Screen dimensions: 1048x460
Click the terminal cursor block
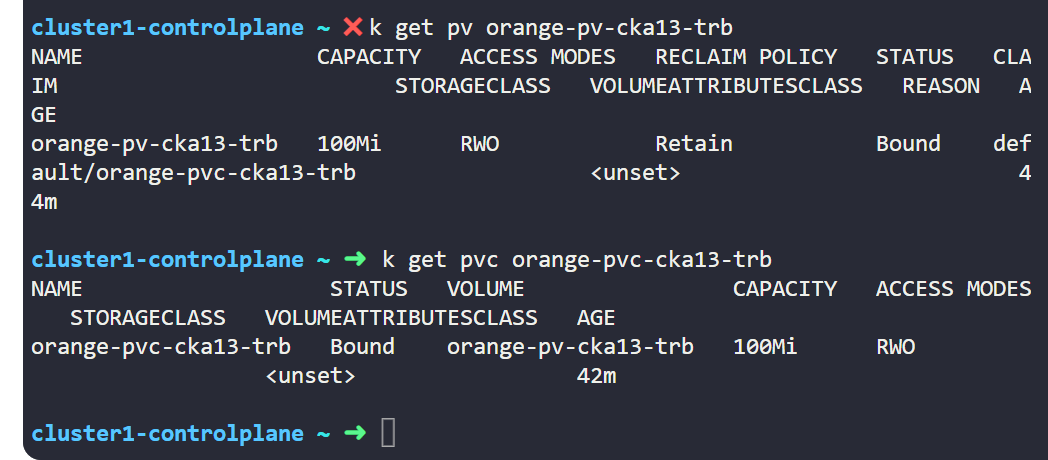pyautogui.click(x=389, y=434)
